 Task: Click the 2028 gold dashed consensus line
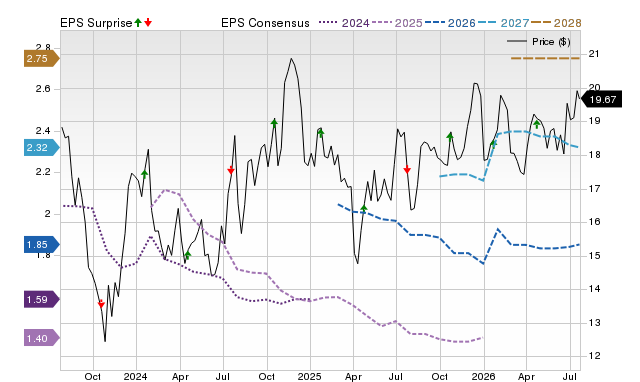[x=545, y=58]
